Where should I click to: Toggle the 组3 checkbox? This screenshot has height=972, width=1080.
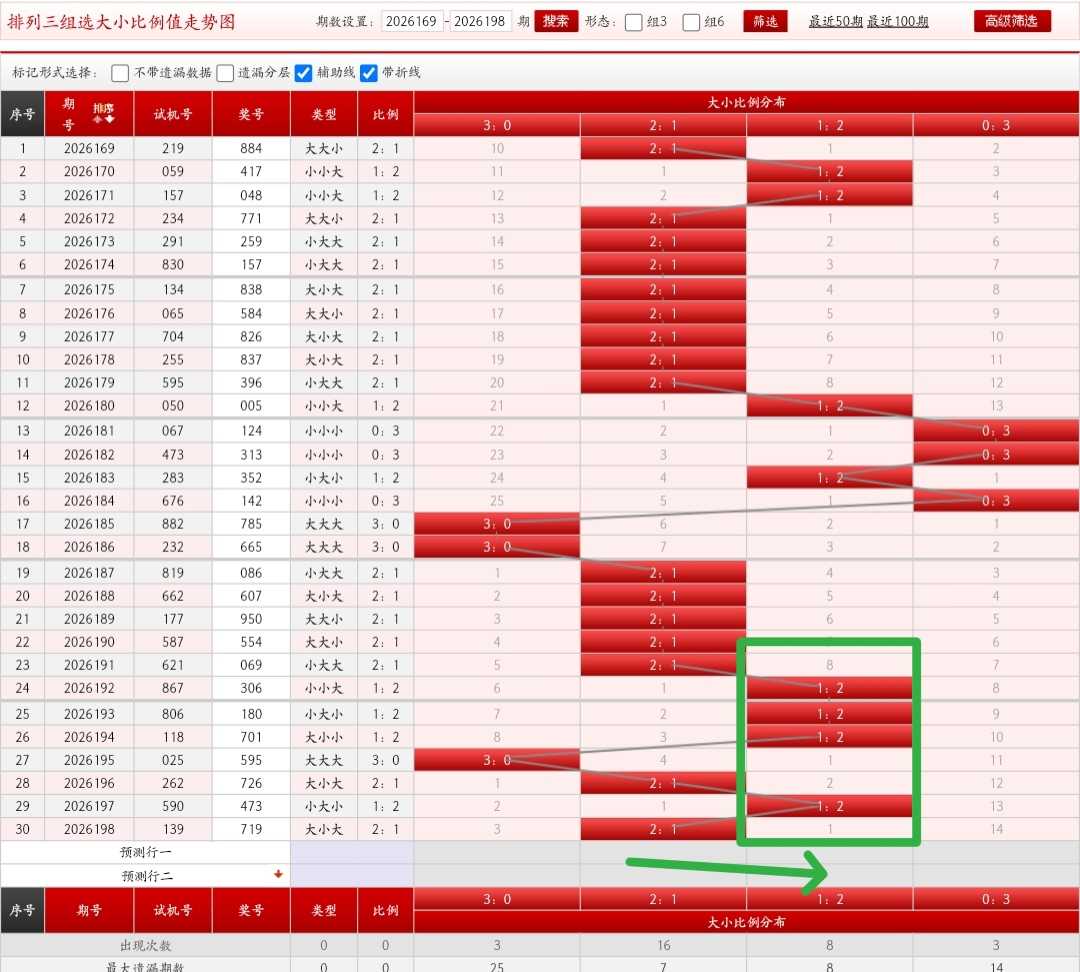(x=633, y=22)
